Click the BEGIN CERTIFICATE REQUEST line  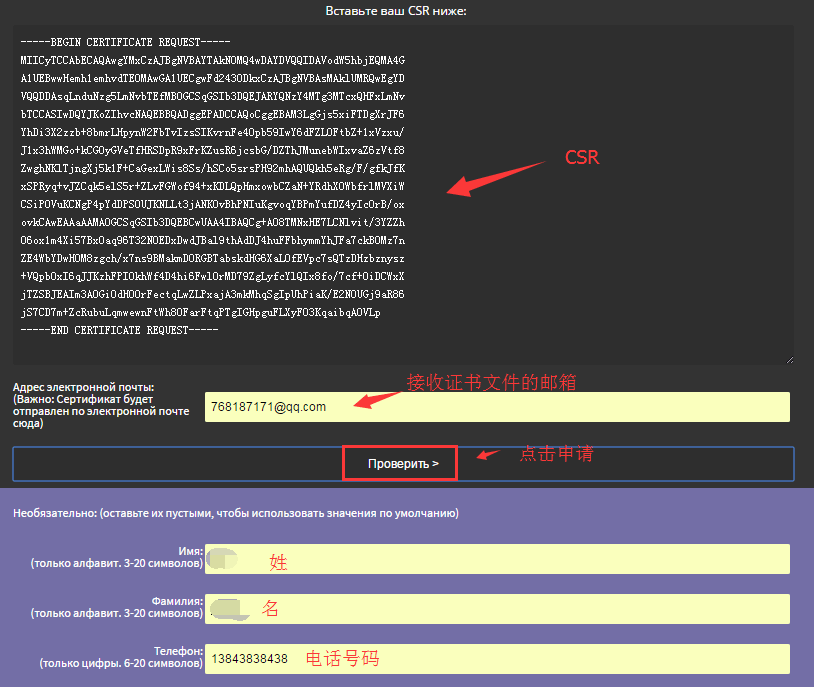pyautogui.click(x=125, y=41)
